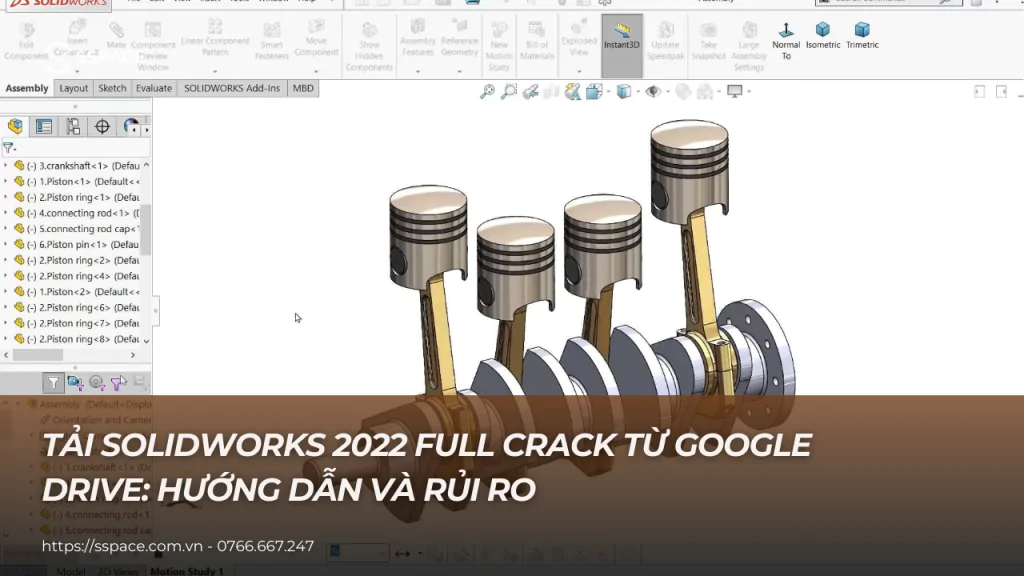1024x576 pixels.
Task: Toggle the Instant3D button
Action: [622, 45]
